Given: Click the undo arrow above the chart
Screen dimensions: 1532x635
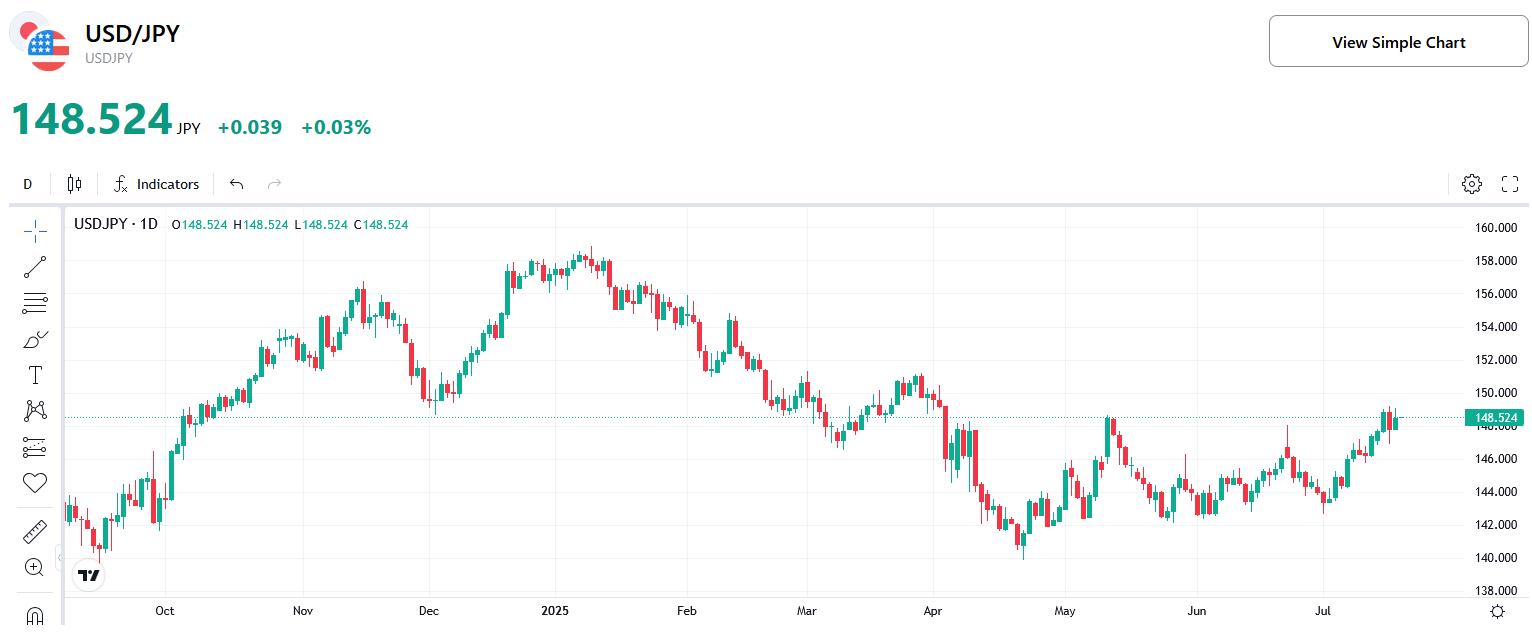Looking at the screenshot, I should (x=236, y=184).
